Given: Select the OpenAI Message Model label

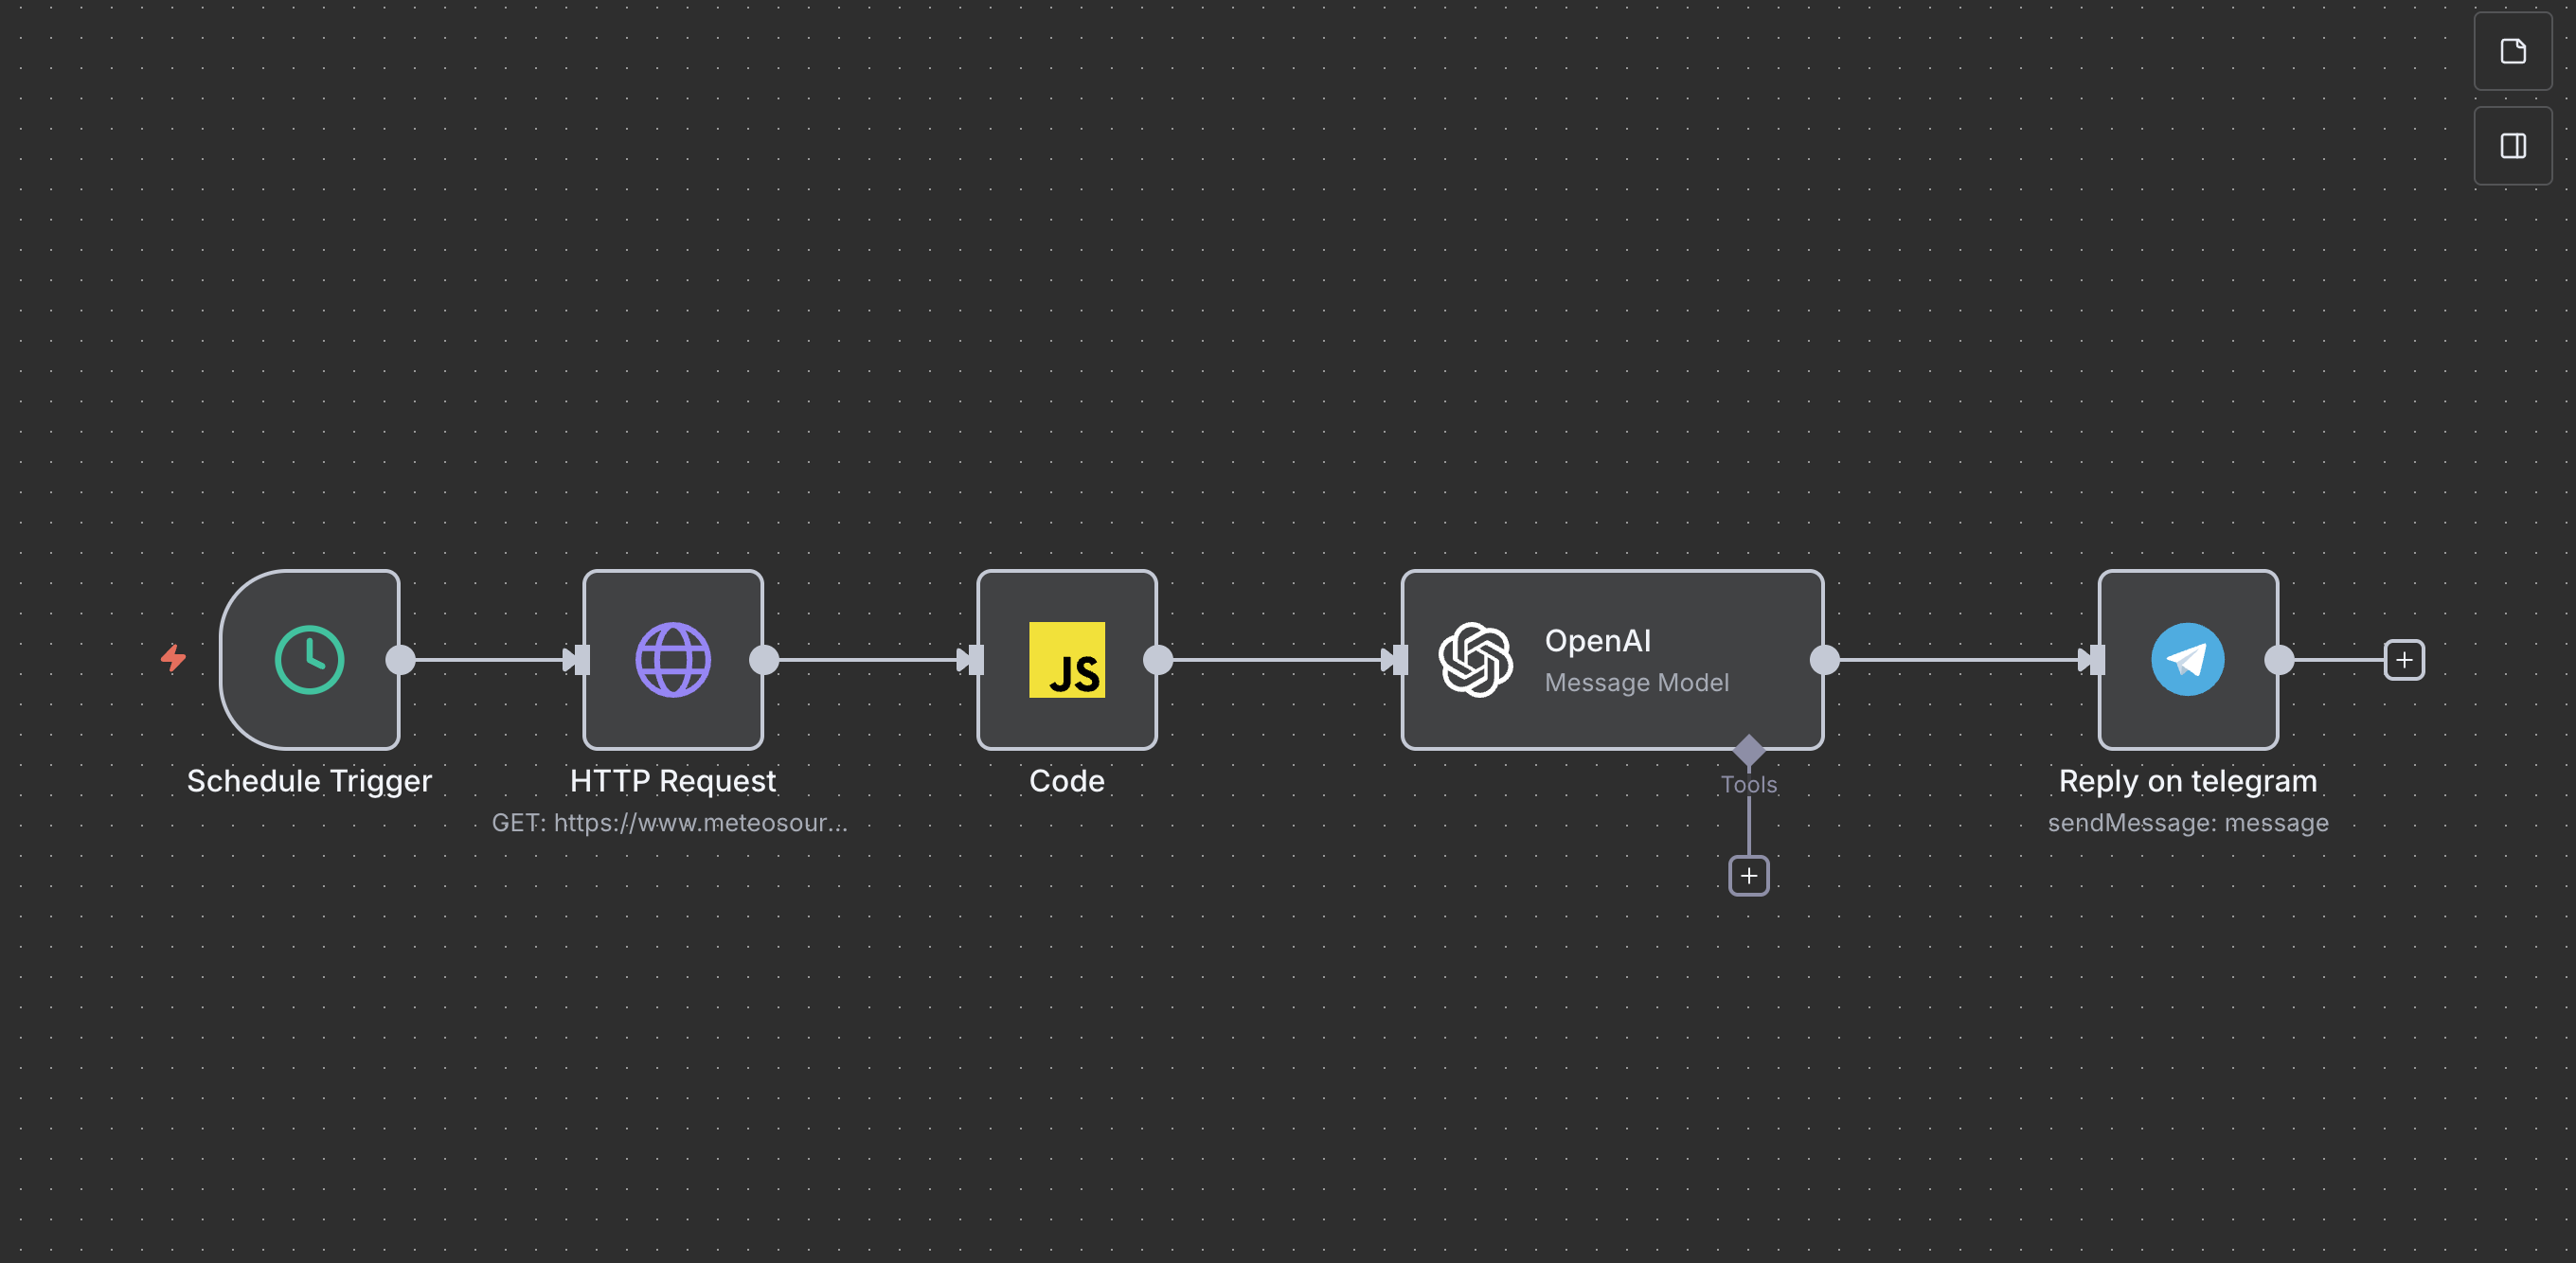Looking at the screenshot, I should click(x=1636, y=683).
